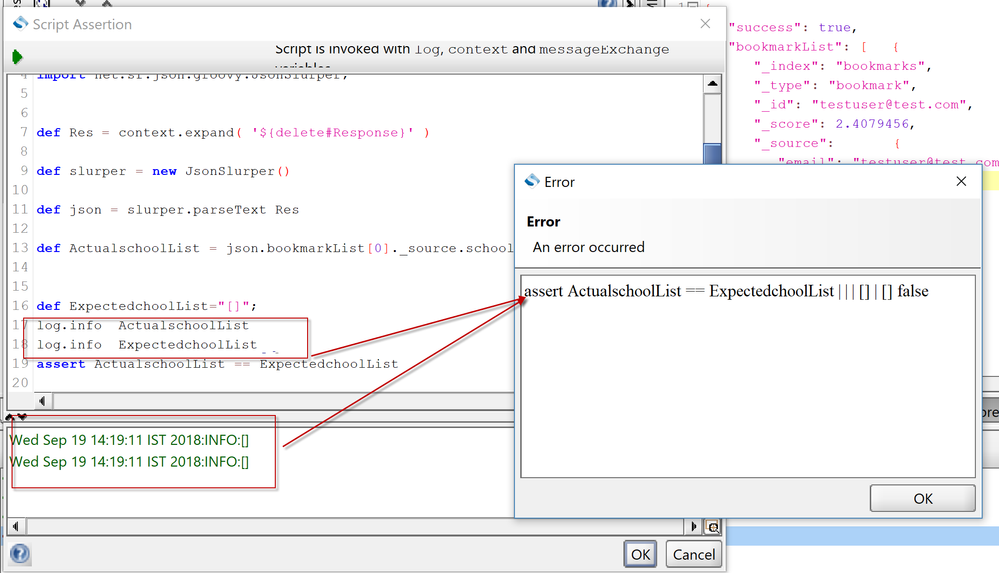Select first INFO log entry in output
This screenshot has width=999, height=573.
tap(129, 439)
